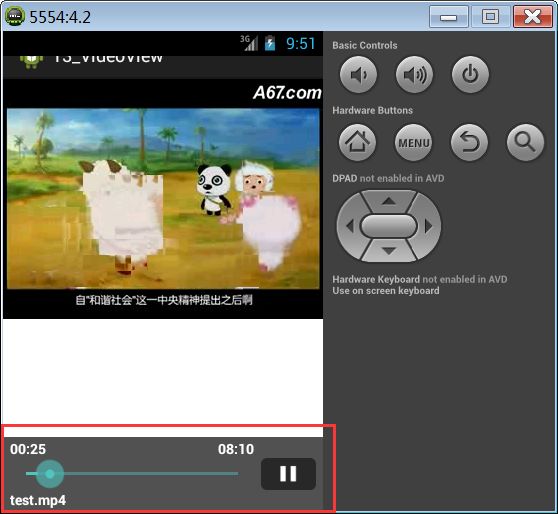Click the 08:10 total duration label
558x514 pixels.
point(236,449)
